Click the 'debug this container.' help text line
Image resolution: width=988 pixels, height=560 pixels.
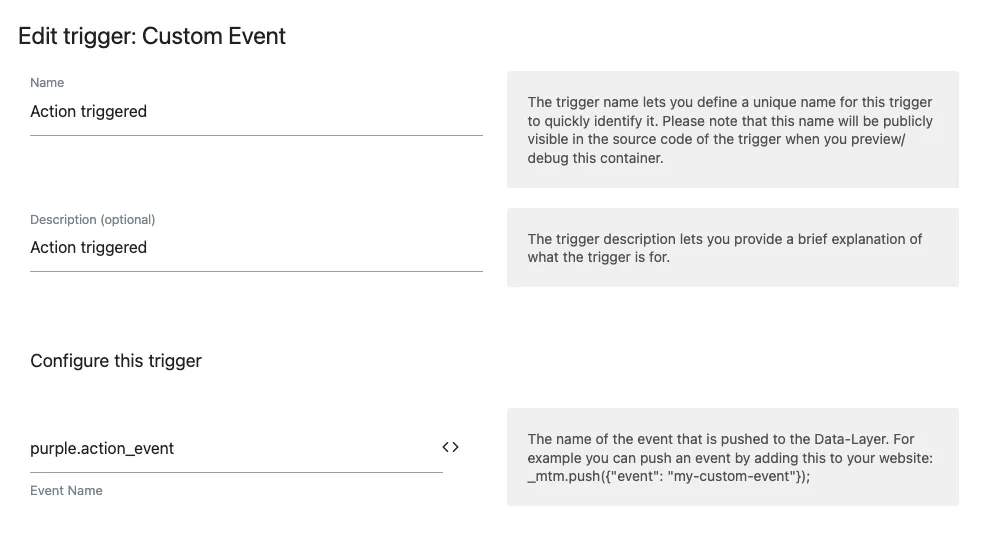point(595,158)
